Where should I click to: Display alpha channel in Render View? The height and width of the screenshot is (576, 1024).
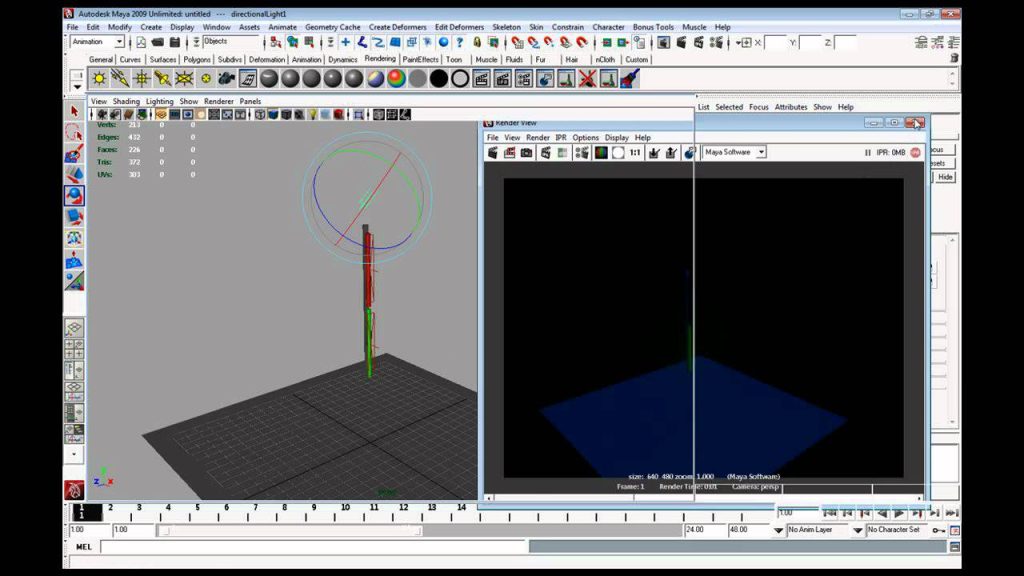click(618, 152)
